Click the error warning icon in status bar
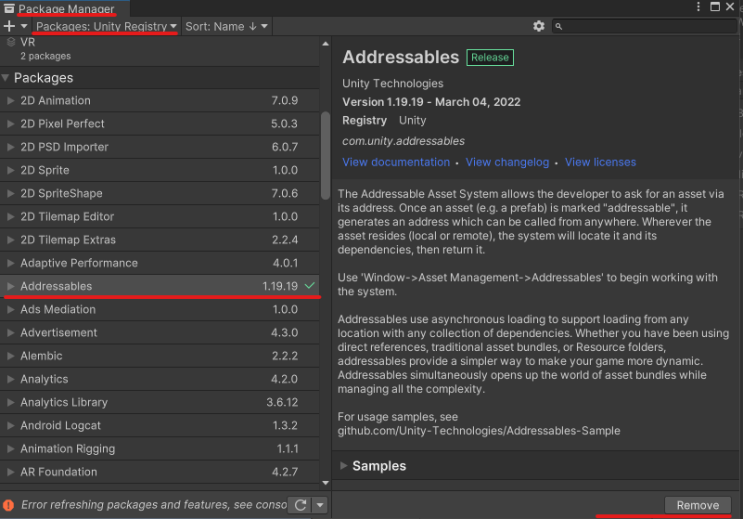This screenshot has width=743, height=519. [x=9, y=505]
